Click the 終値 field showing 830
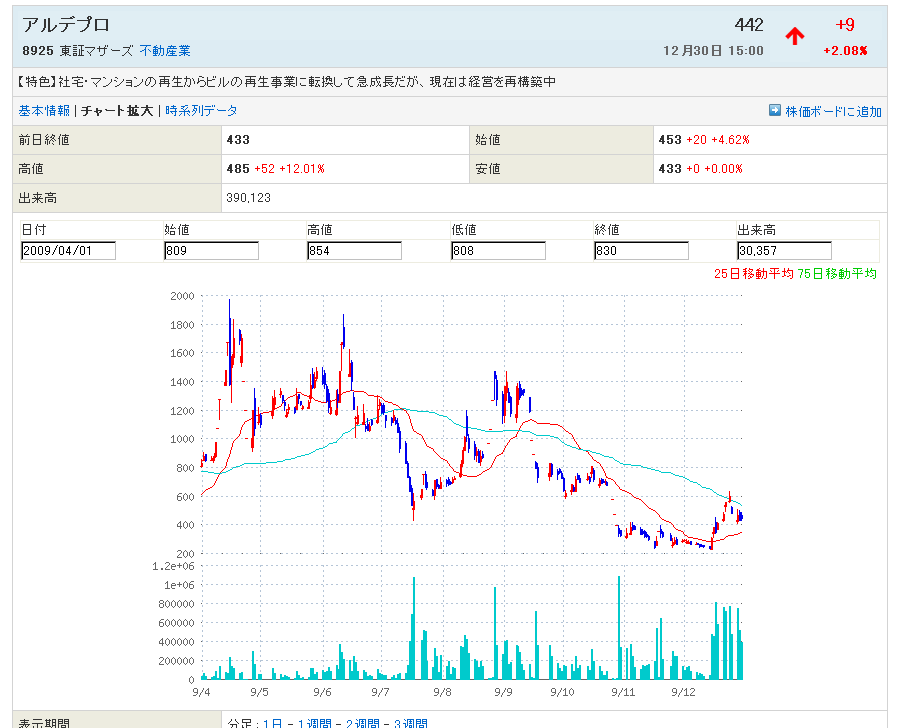This screenshot has height=728, width=903. pos(641,251)
